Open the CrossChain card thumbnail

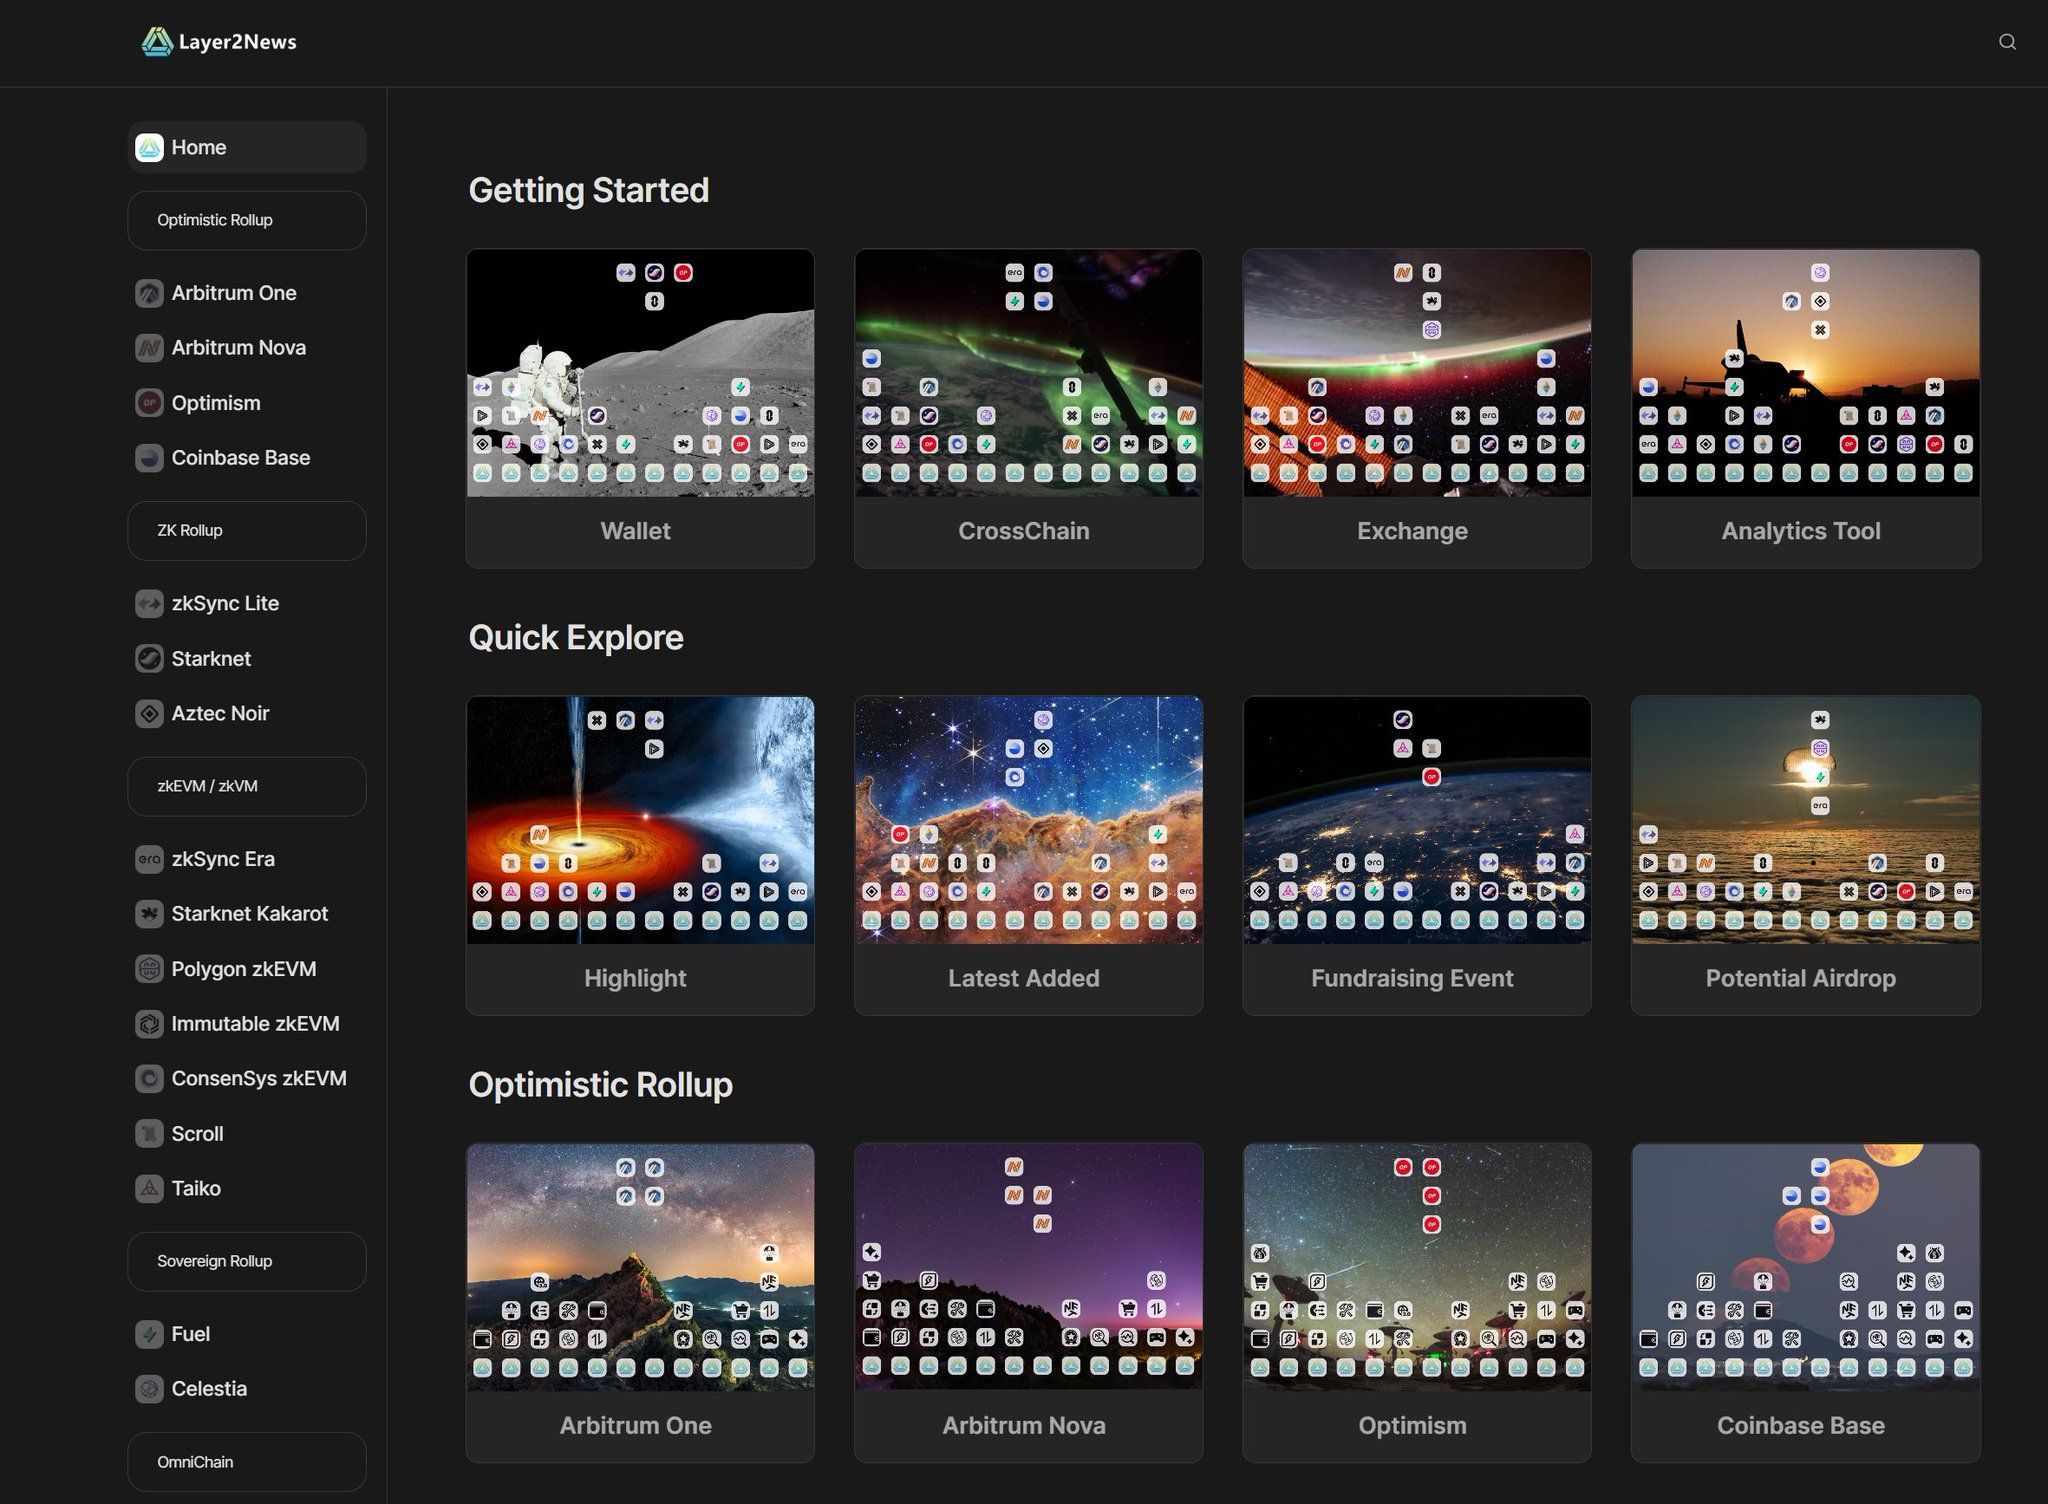pyautogui.click(x=1029, y=373)
